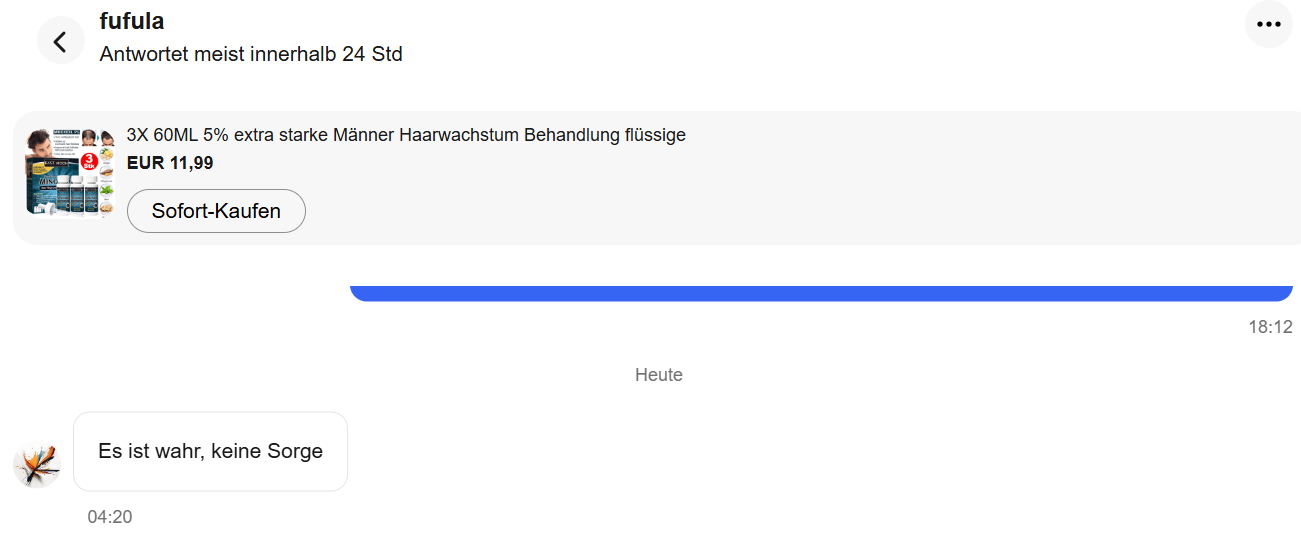
Task: Open the "3X 60ML 5% extra starke" listing title
Action: (x=406, y=135)
